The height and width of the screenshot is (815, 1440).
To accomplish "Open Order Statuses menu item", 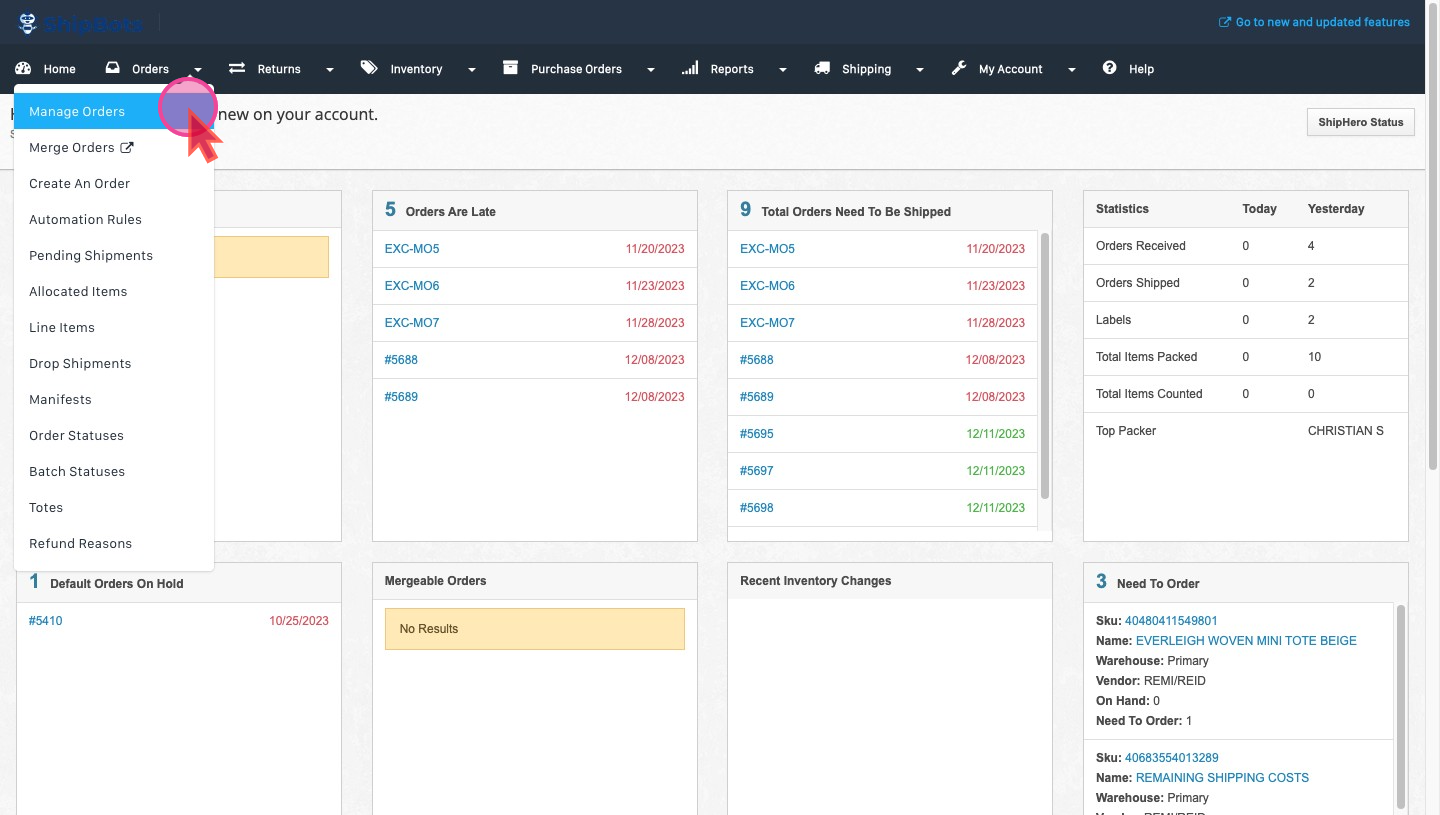I will coord(114,435).
